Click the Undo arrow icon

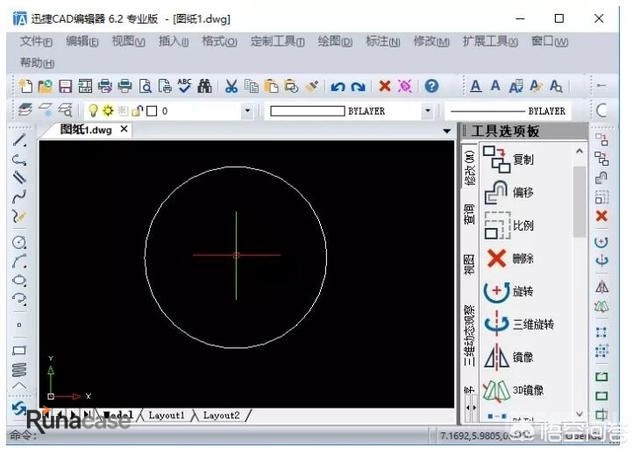(x=338, y=87)
